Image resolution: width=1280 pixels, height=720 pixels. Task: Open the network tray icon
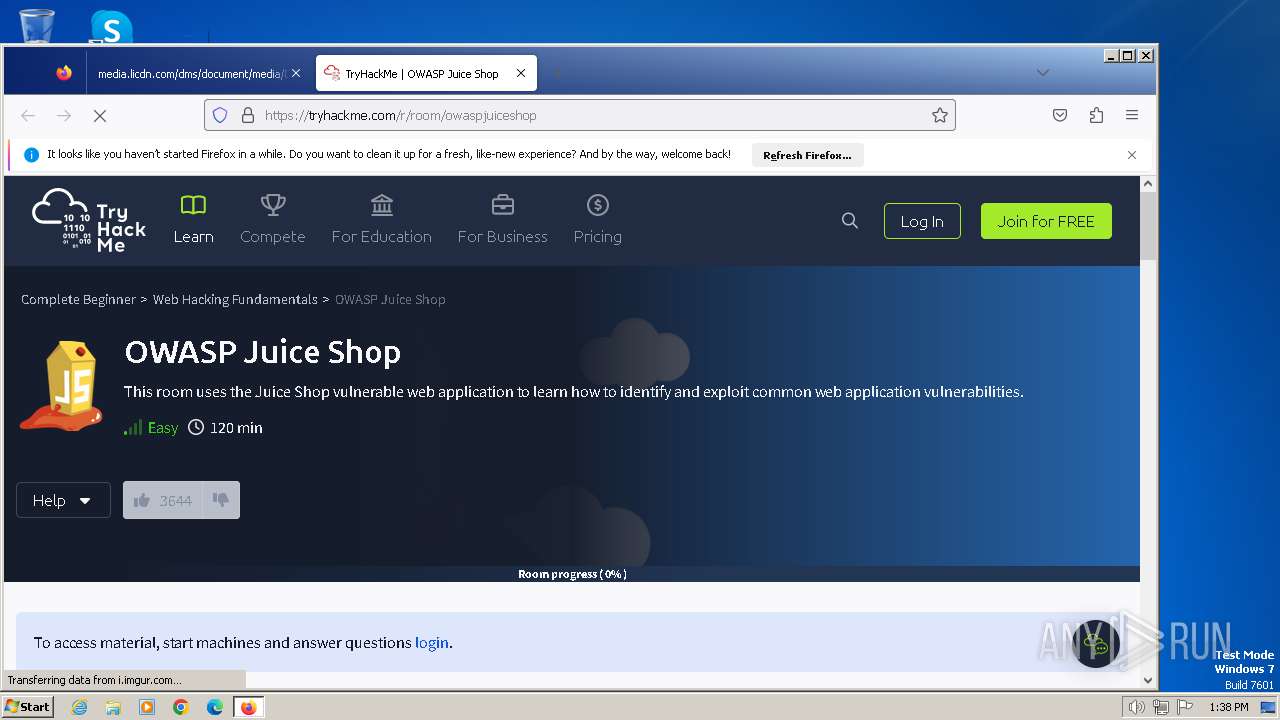coord(1161,707)
